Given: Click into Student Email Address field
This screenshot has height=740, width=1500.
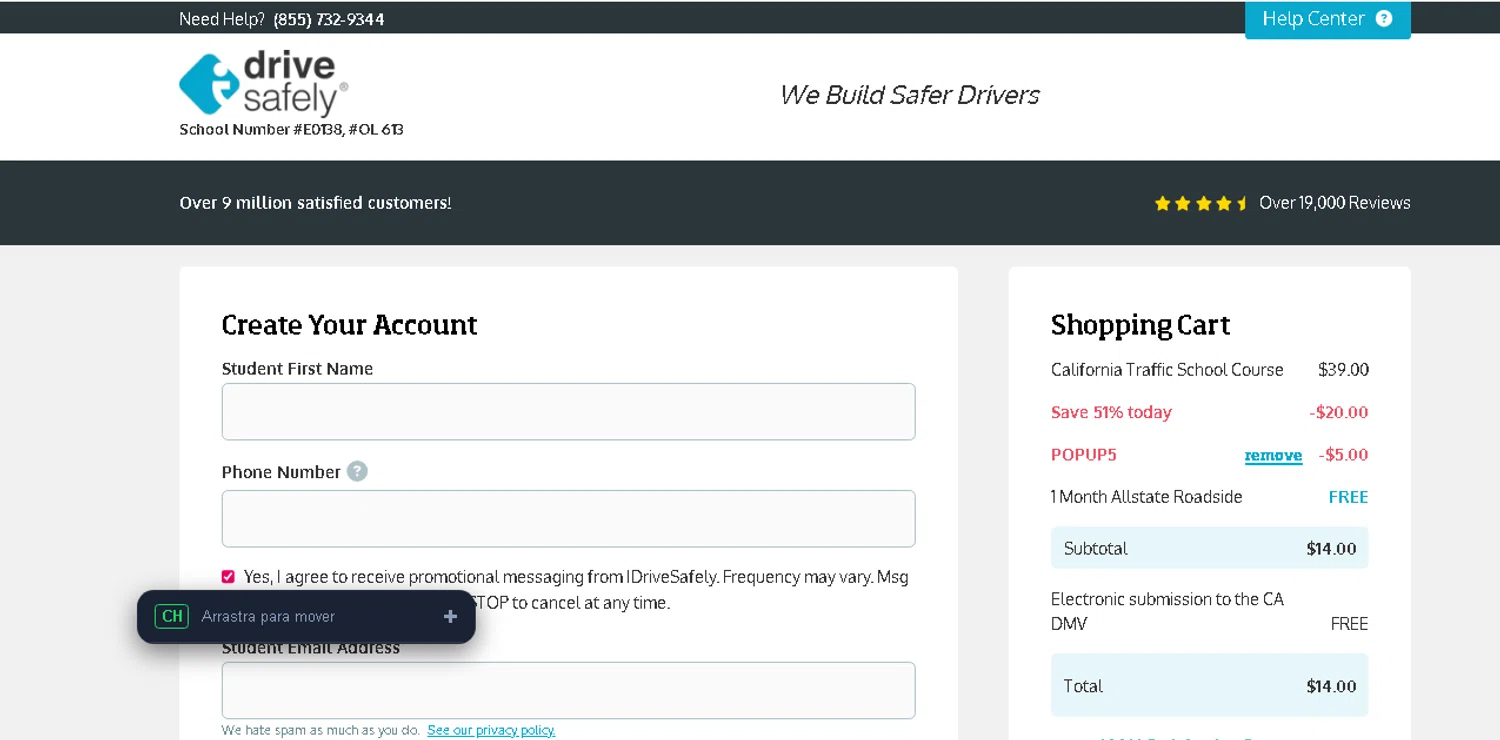Looking at the screenshot, I should (568, 690).
